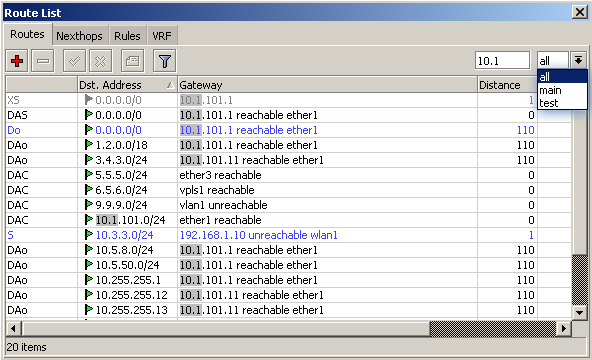Click the minus remove route button
Image resolution: width=592 pixels, height=360 pixels.
(43, 61)
